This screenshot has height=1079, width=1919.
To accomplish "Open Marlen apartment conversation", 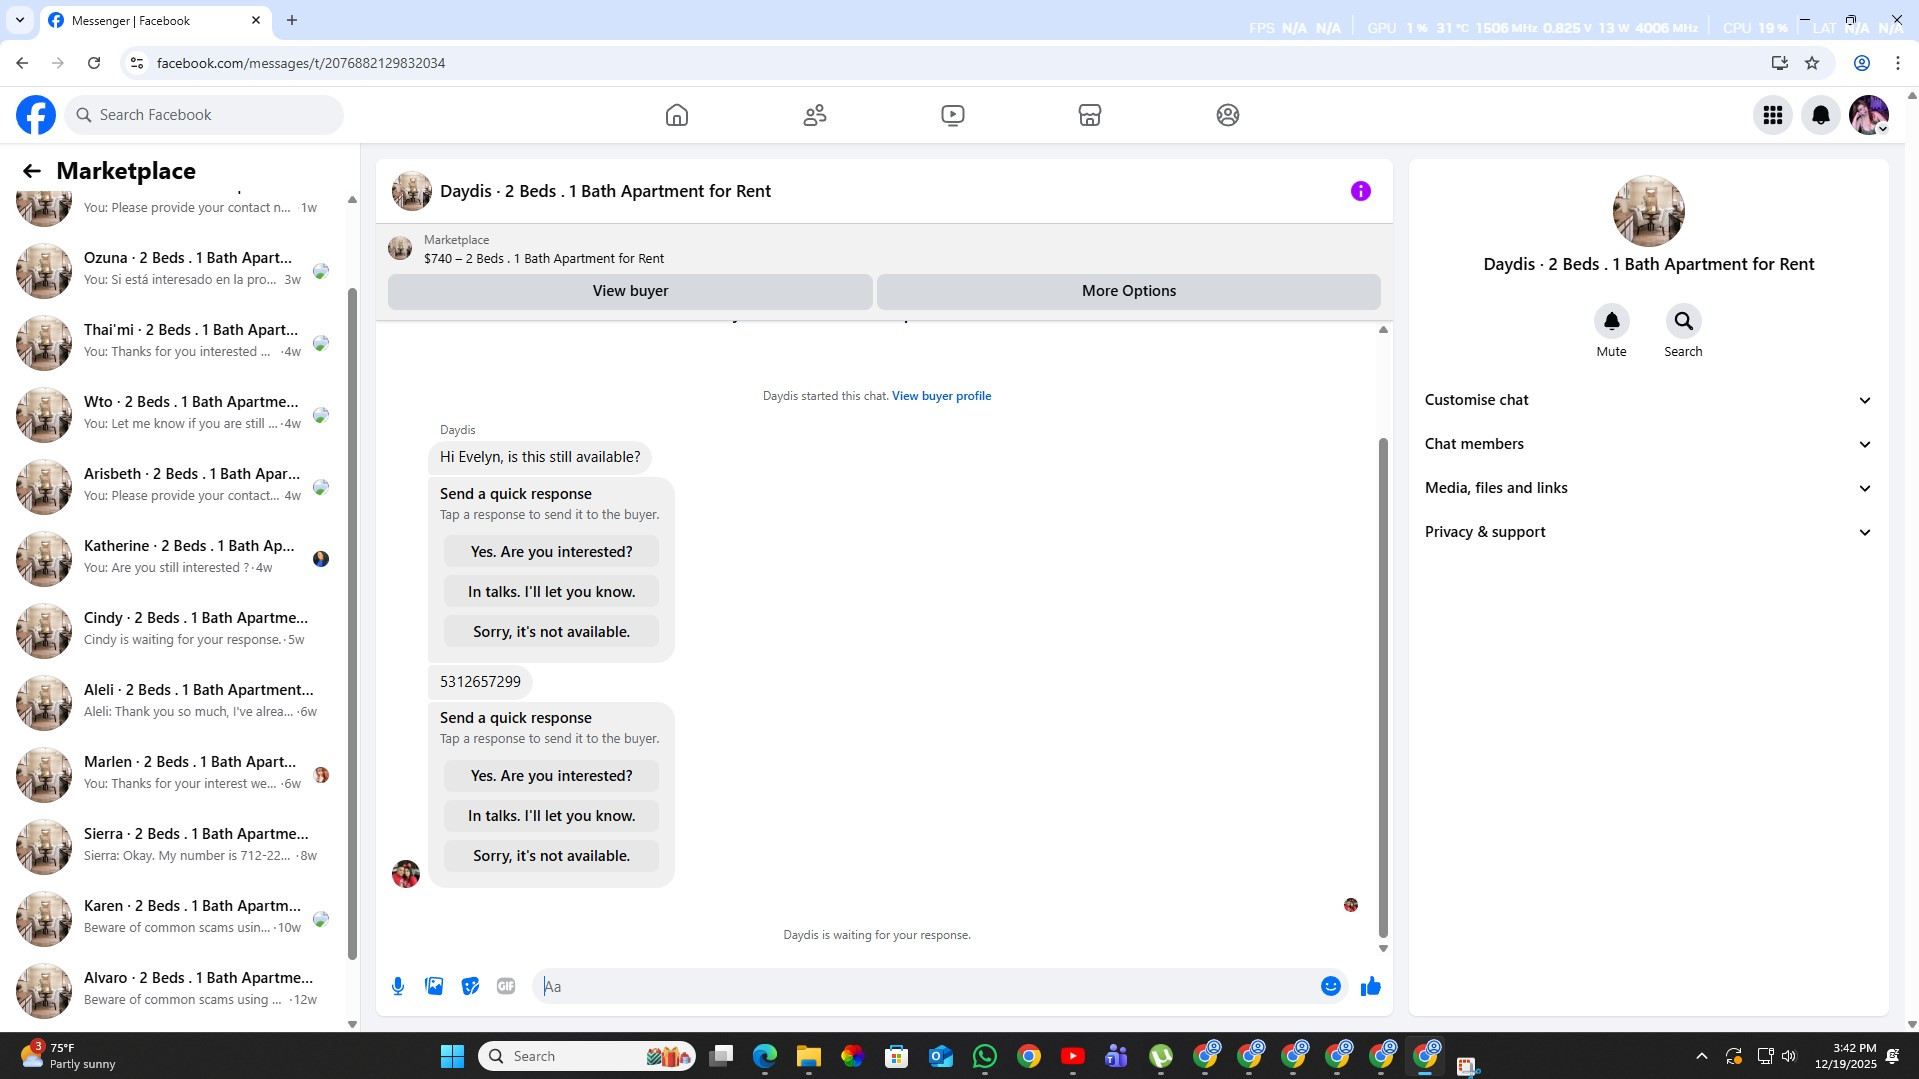I will click(176, 775).
